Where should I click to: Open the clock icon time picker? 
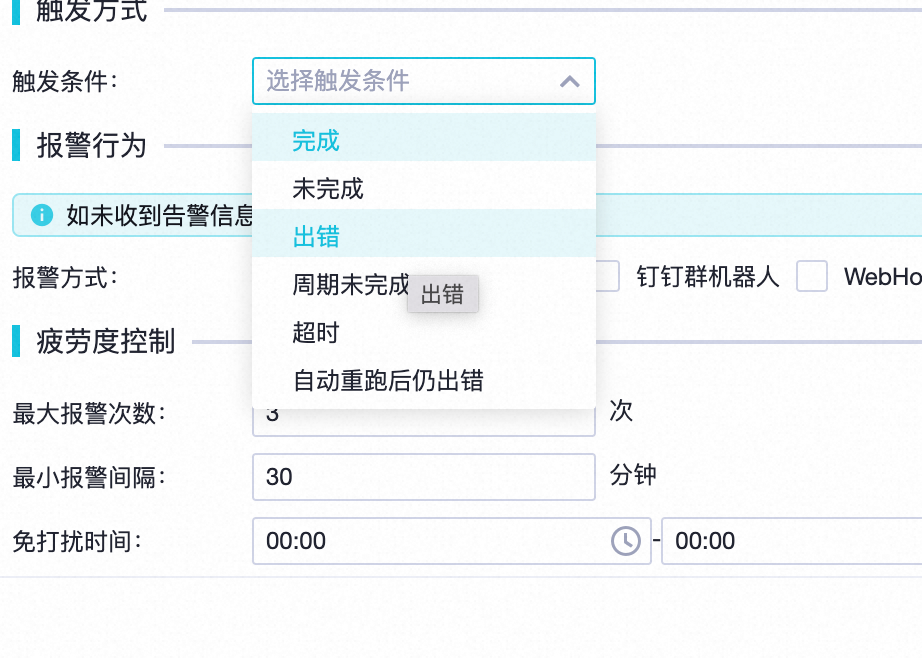626,541
